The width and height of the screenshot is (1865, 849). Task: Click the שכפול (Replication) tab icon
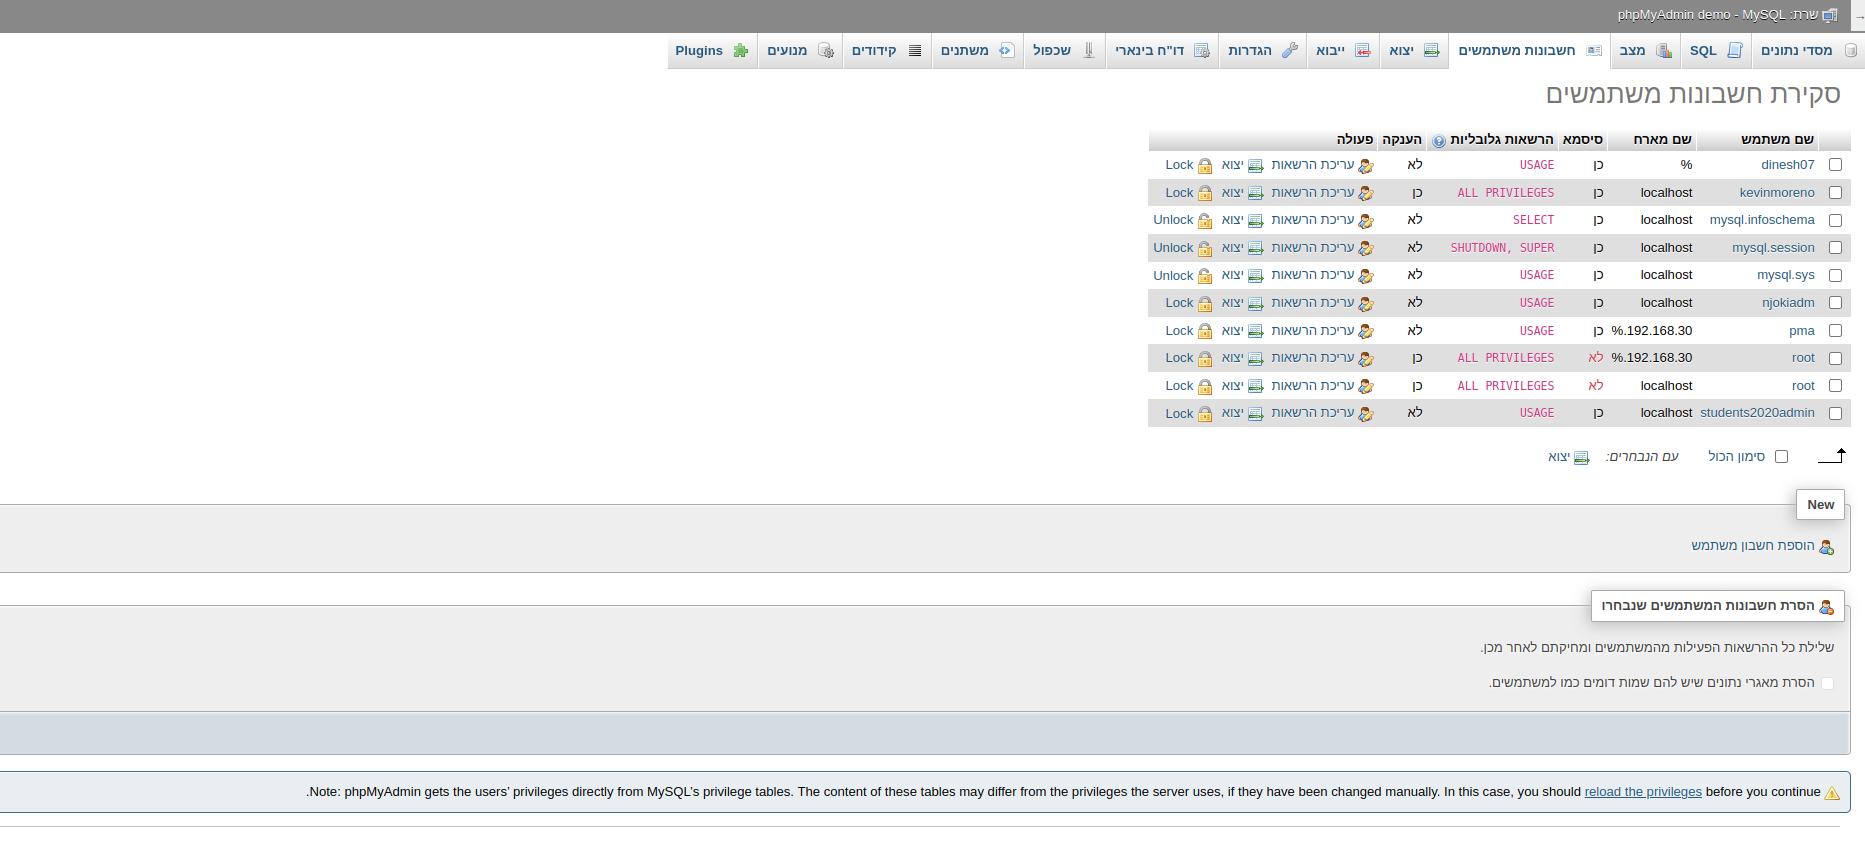point(1089,51)
